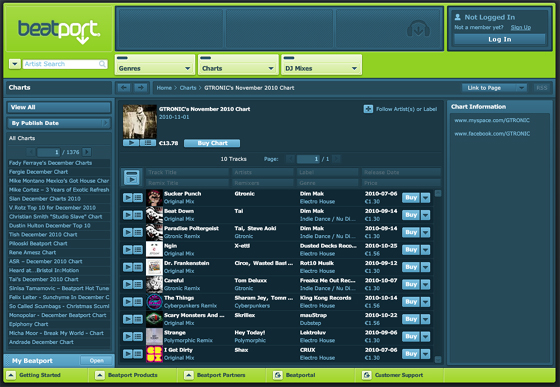Open the search type dropdown beside Artist Search

tap(15, 64)
